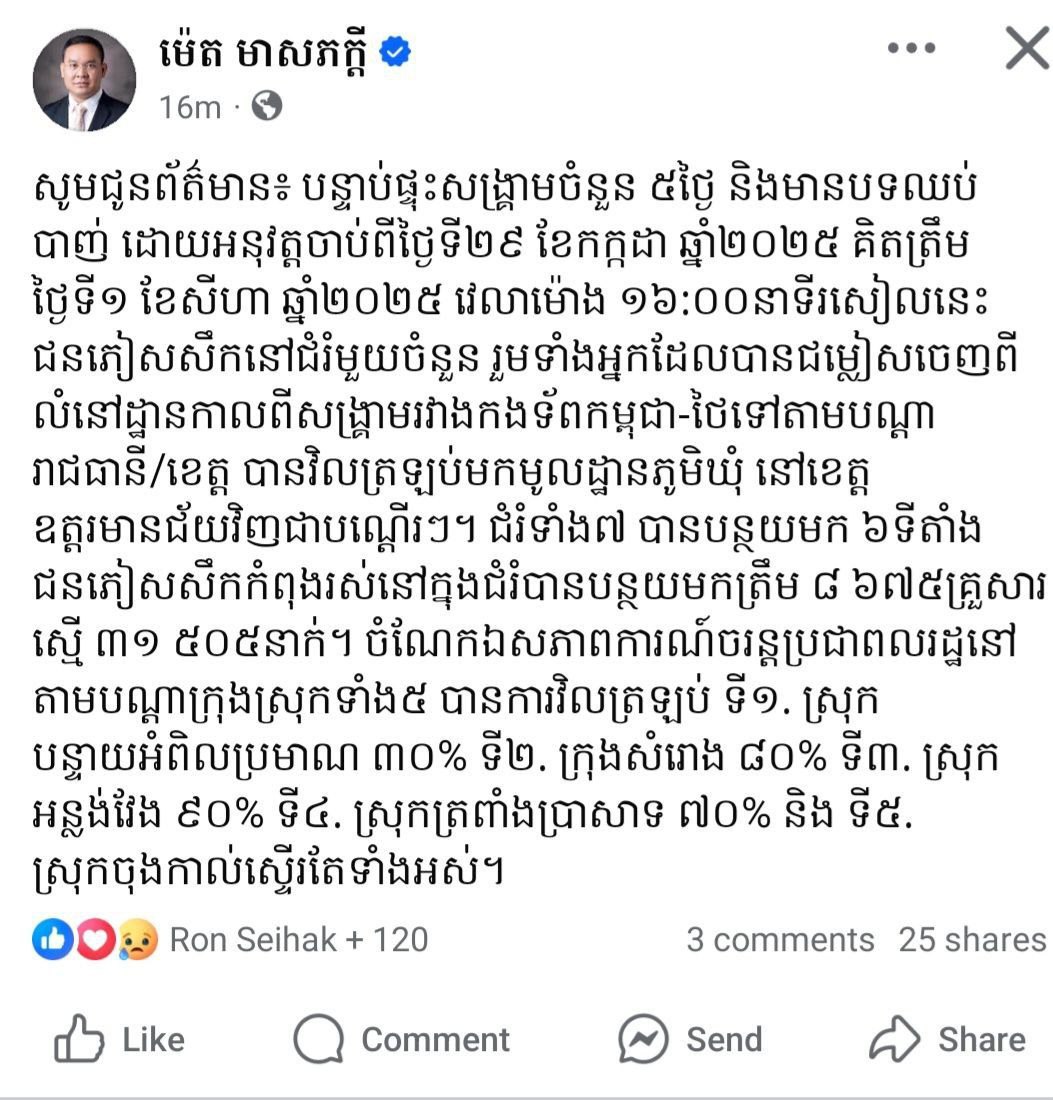Click the outlined thumbs-up Like icon
The width and height of the screenshot is (1053, 1100).
[x=80, y=1040]
